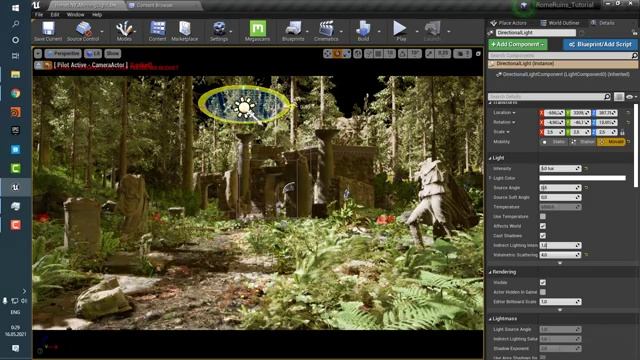
Task: Collapse the Rendering section
Action: point(490,272)
